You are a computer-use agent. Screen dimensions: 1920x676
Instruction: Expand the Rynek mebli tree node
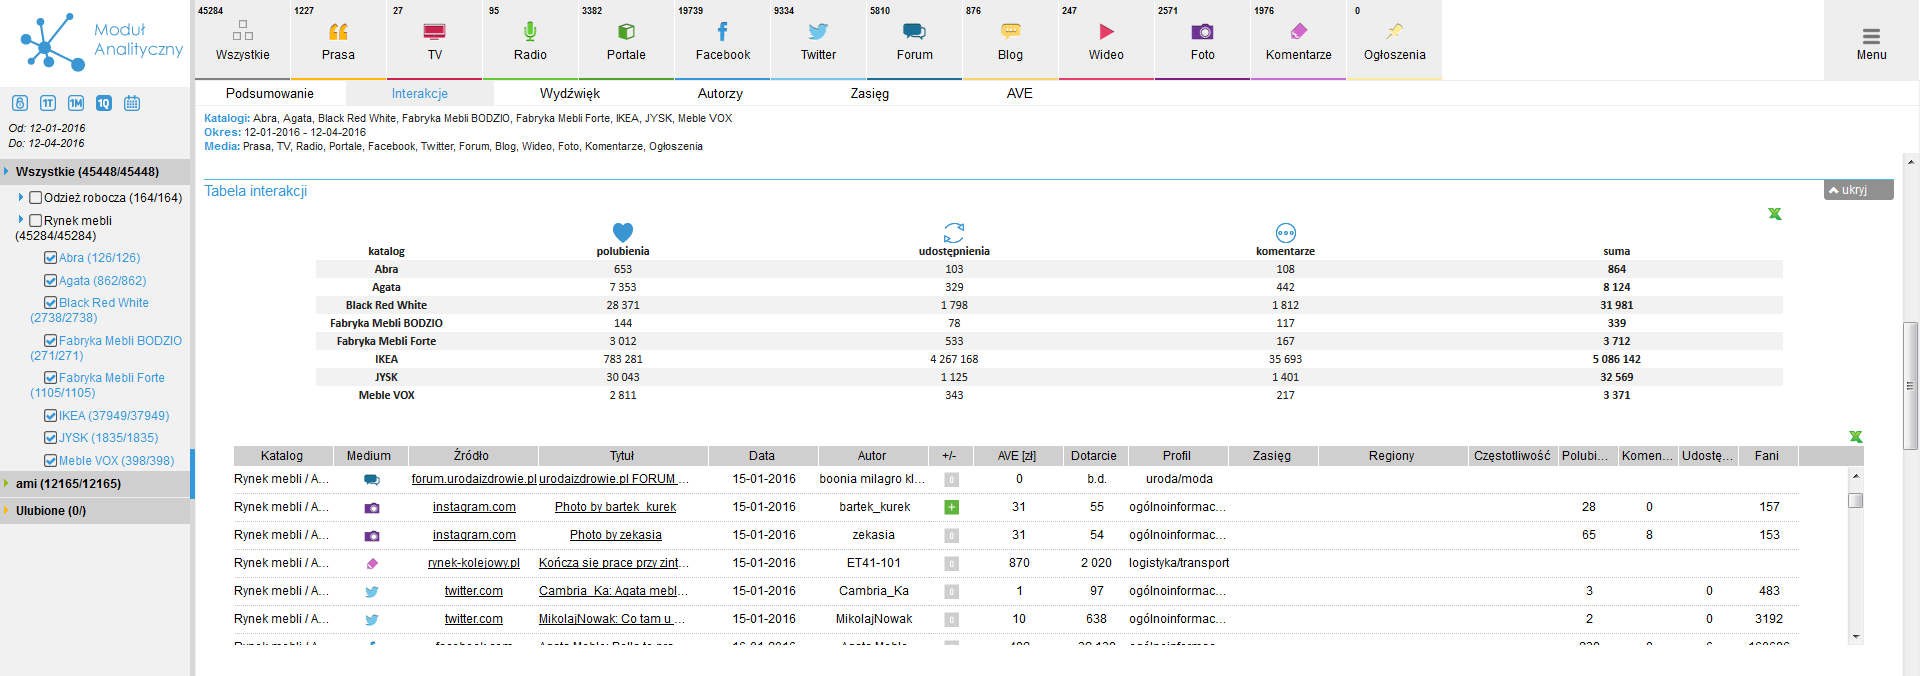21,220
